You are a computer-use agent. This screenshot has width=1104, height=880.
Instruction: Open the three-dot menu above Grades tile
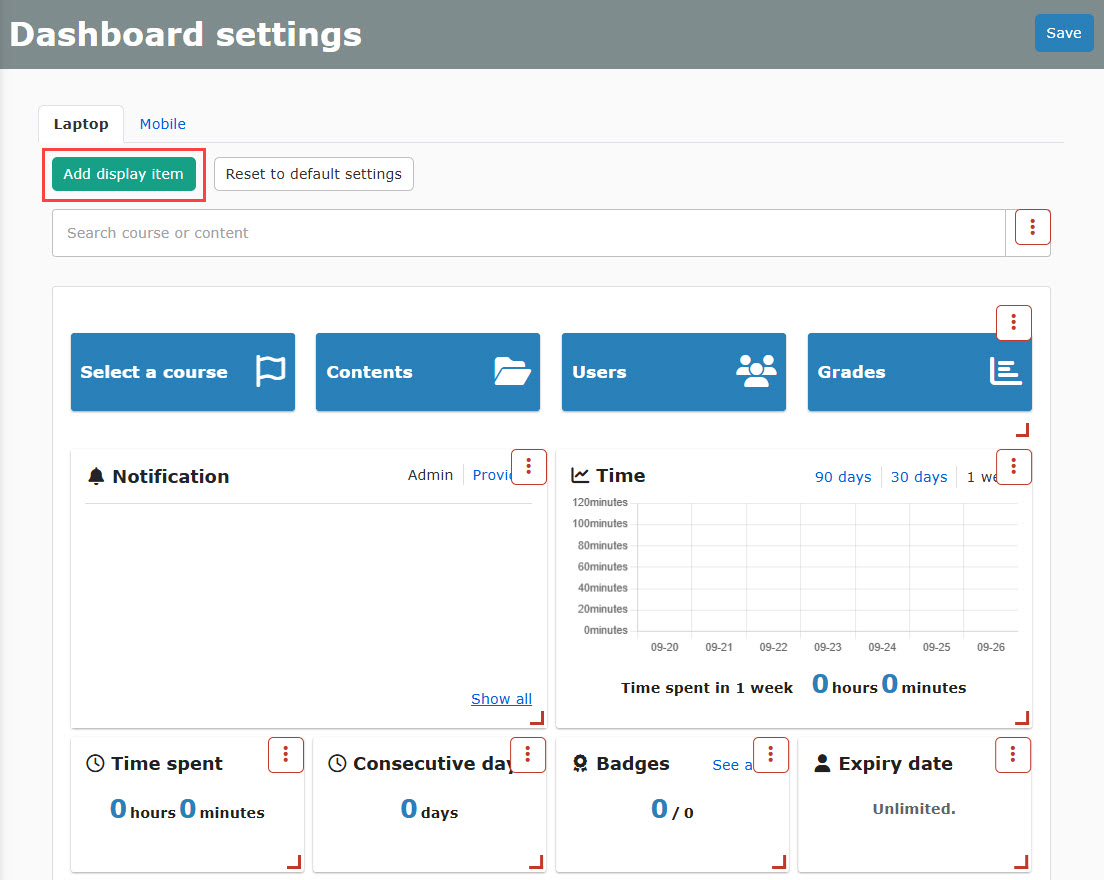click(x=1013, y=323)
